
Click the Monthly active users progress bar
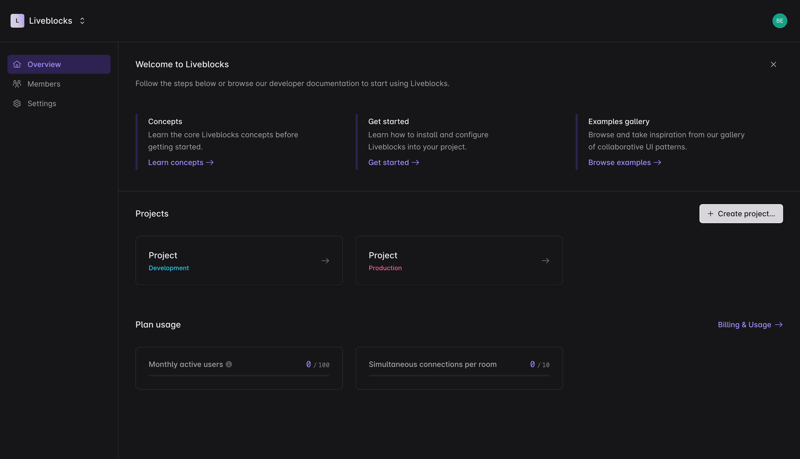coord(239,375)
